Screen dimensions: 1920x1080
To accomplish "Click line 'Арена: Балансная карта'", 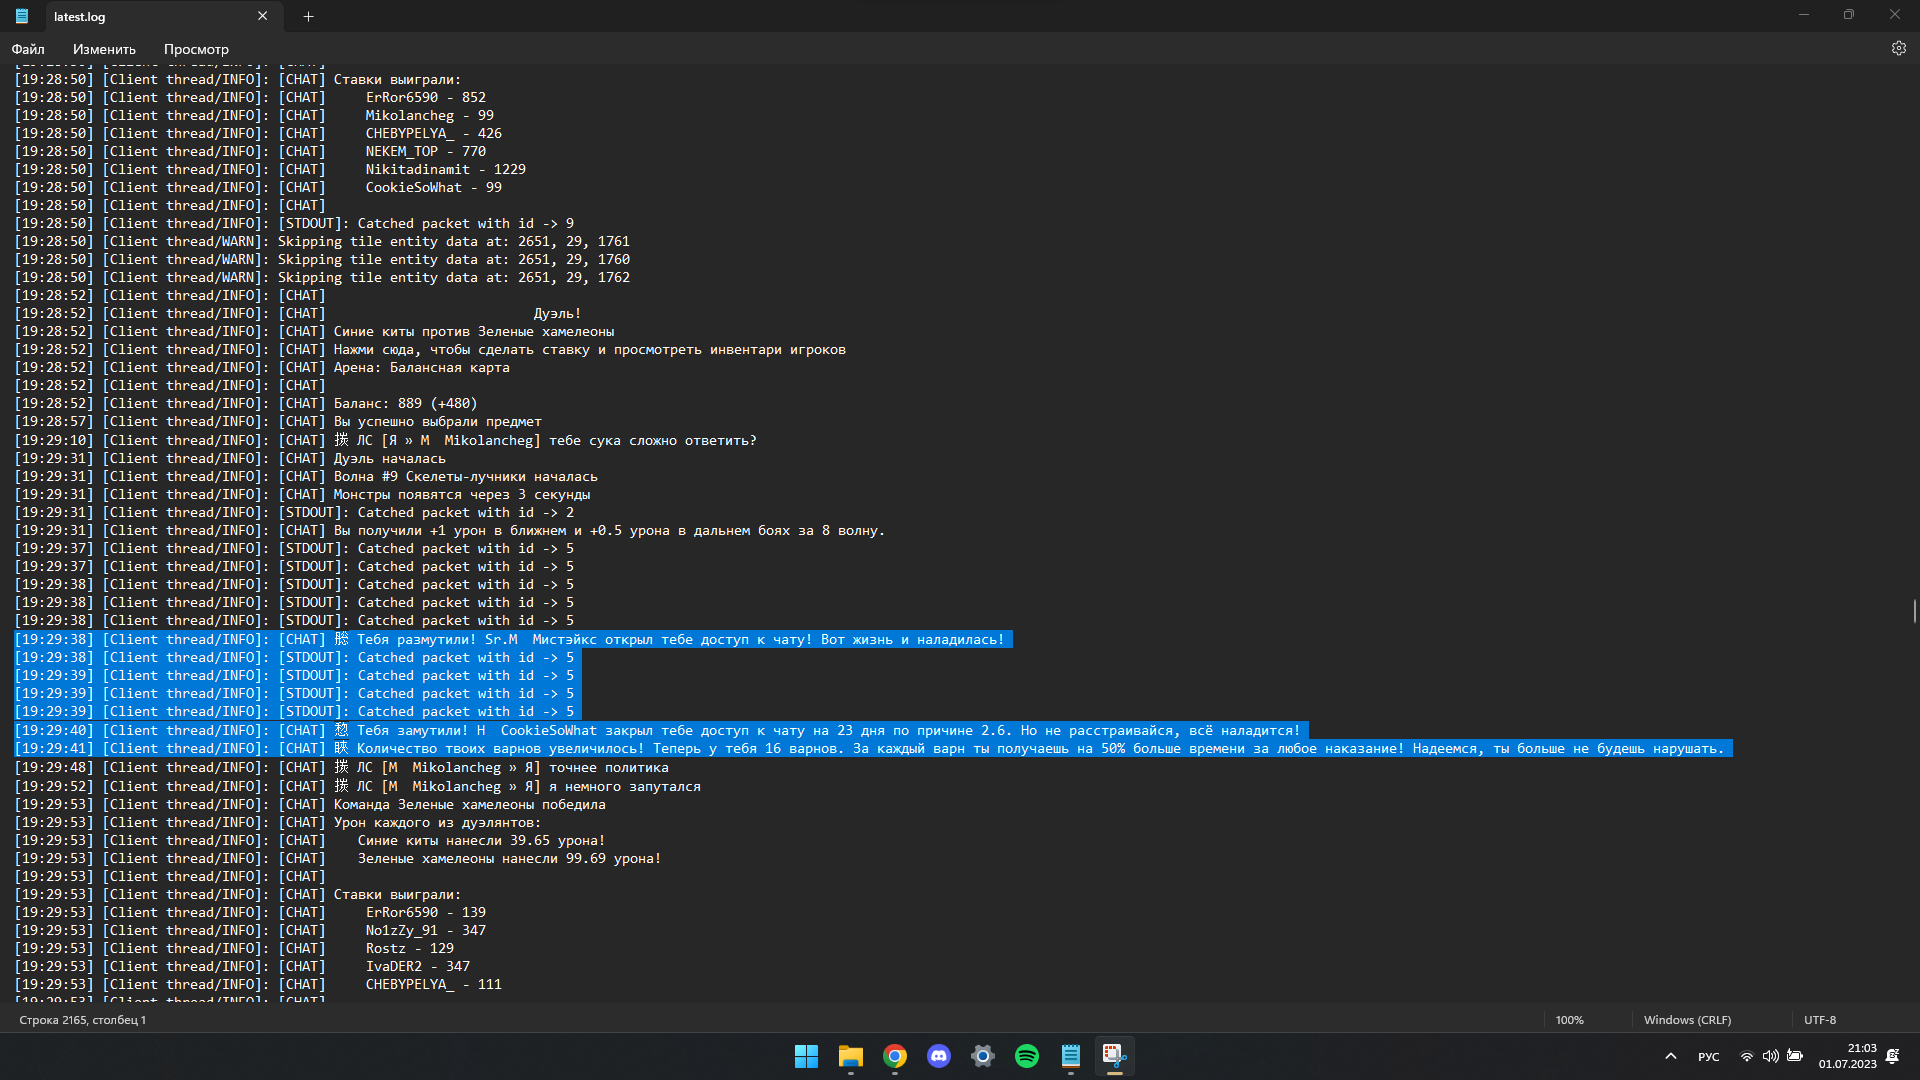I will click(x=262, y=367).
